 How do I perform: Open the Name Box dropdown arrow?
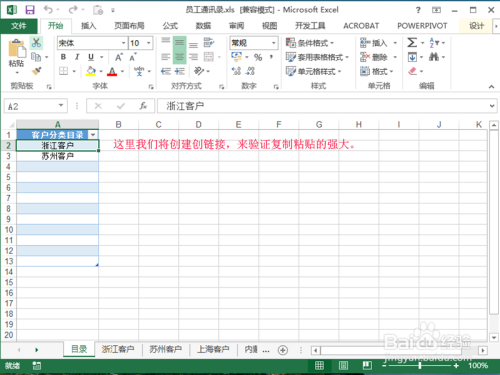61,106
